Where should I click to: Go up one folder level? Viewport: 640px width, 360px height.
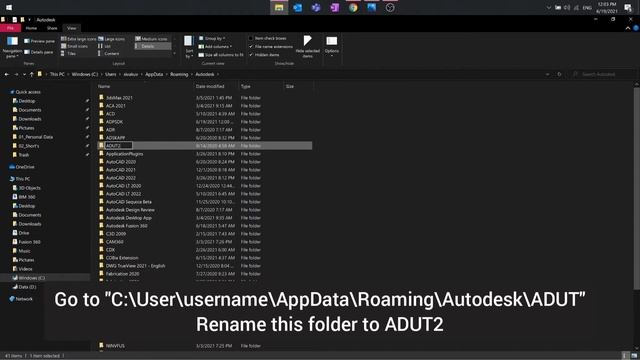[31, 74]
